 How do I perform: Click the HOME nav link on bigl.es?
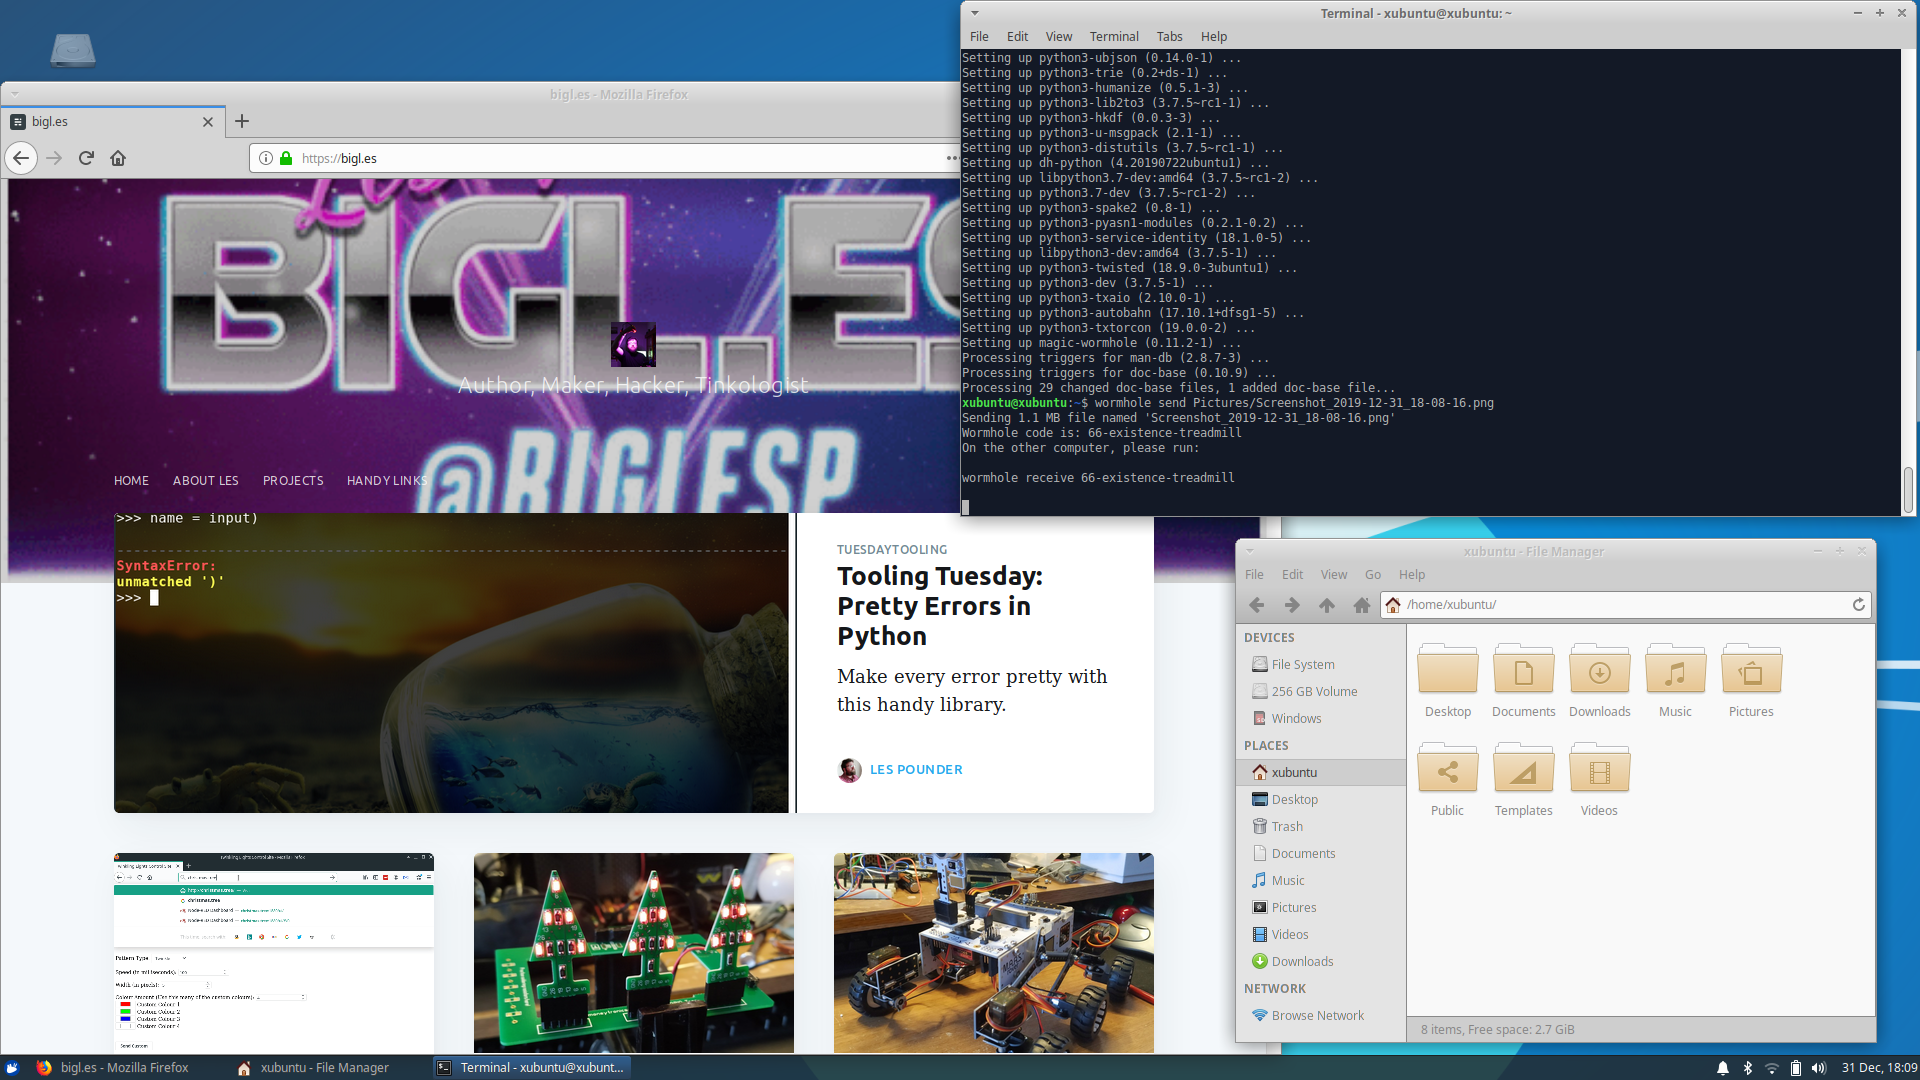point(131,480)
